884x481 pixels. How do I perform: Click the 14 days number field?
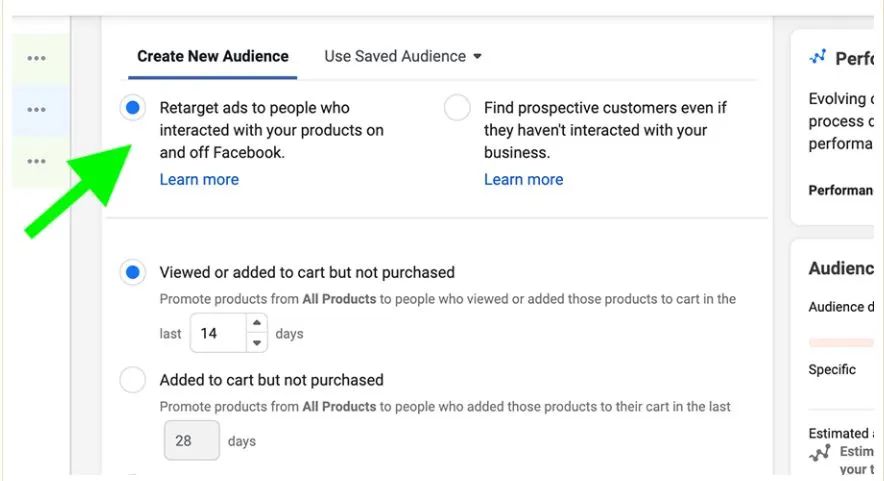[x=217, y=333]
